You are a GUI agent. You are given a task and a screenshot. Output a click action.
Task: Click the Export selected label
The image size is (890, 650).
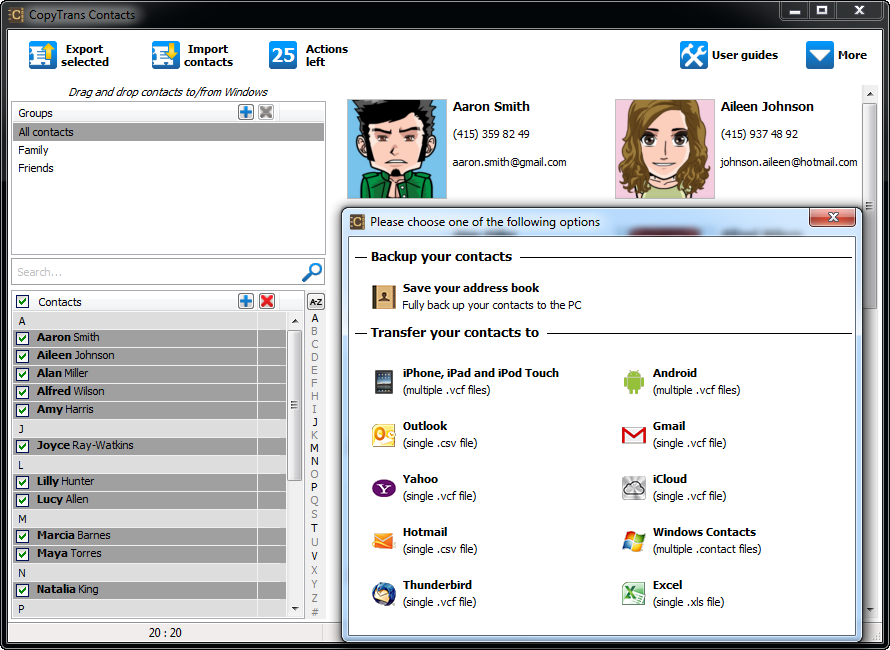click(85, 55)
